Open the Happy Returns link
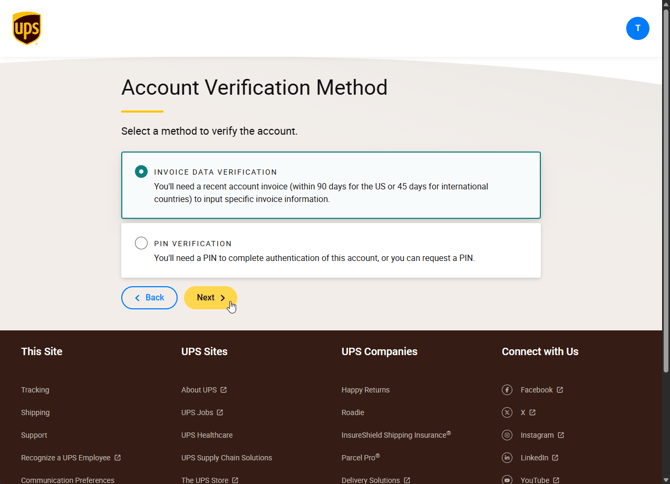Viewport: 670px width, 484px height. click(365, 390)
